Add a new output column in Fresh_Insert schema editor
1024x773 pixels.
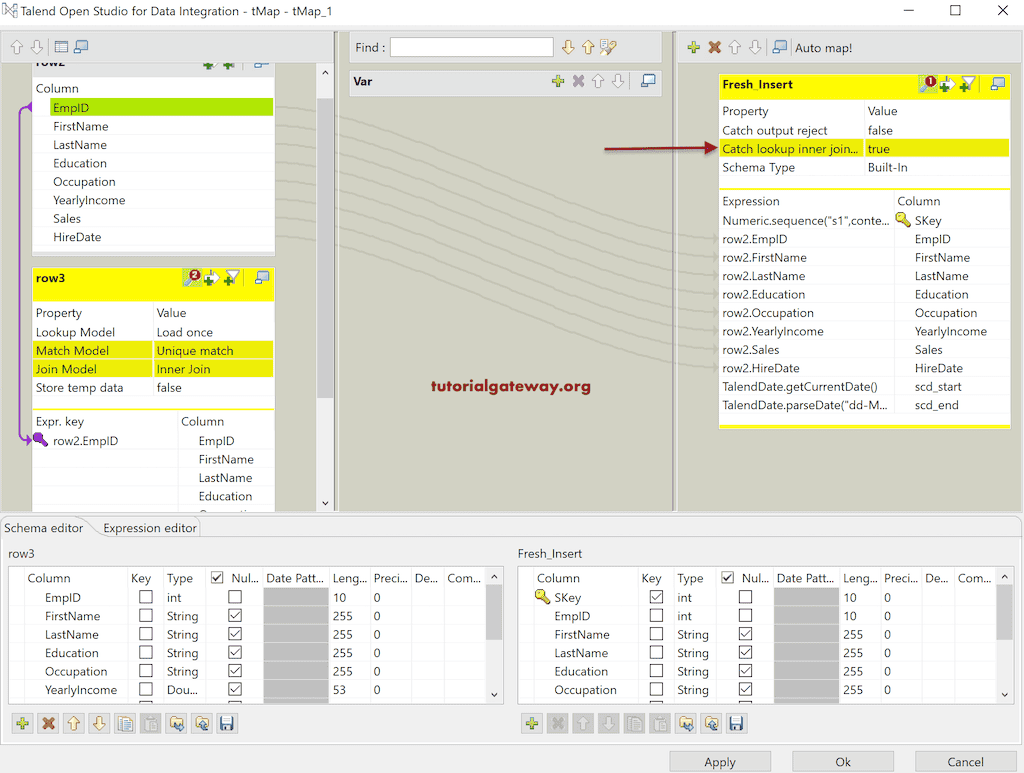point(531,723)
